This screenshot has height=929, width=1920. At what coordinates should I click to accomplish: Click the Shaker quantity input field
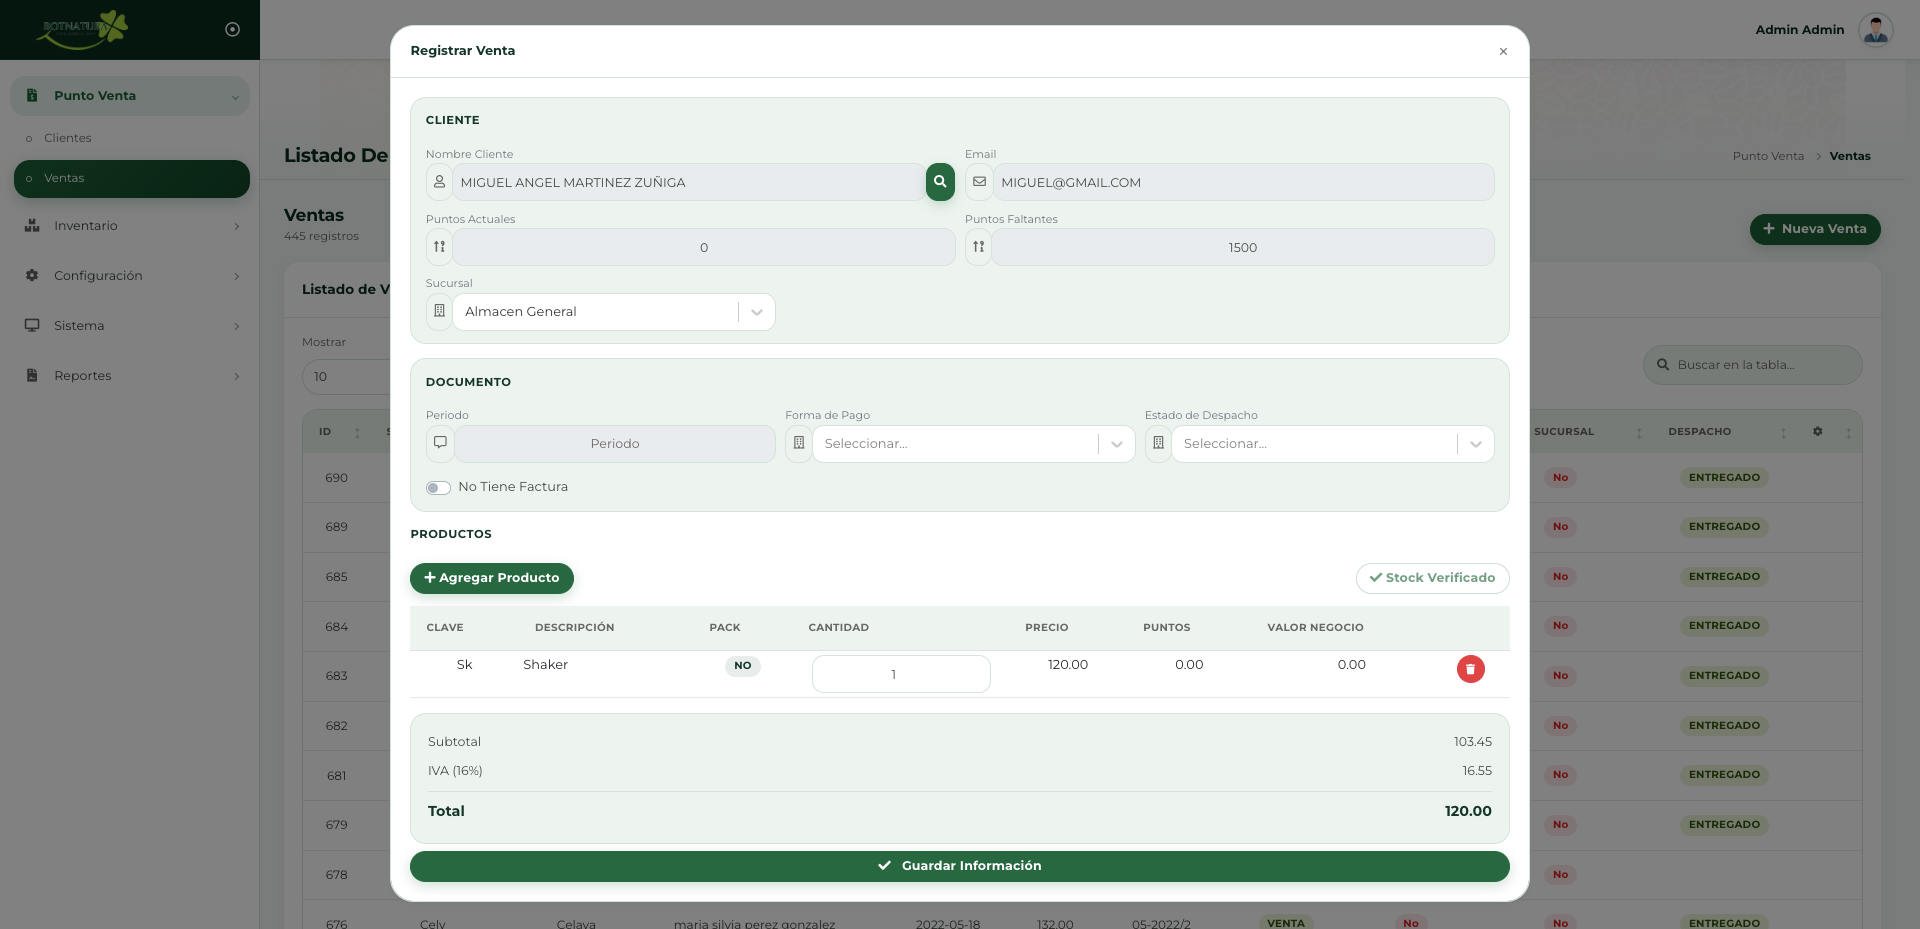click(x=901, y=674)
